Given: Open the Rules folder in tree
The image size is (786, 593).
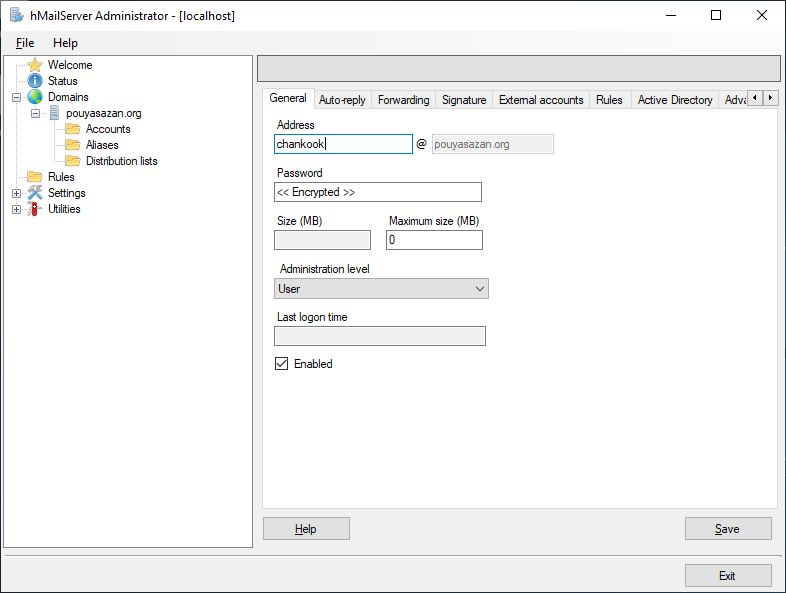Looking at the screenshot, I should click(35, 177).
